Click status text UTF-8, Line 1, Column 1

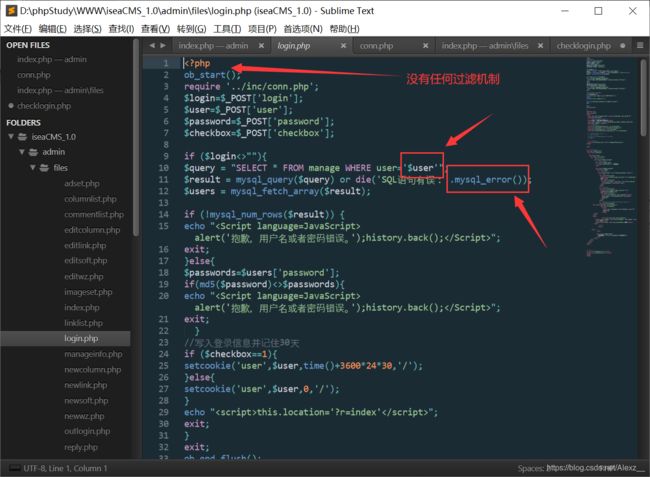[65, 468]
